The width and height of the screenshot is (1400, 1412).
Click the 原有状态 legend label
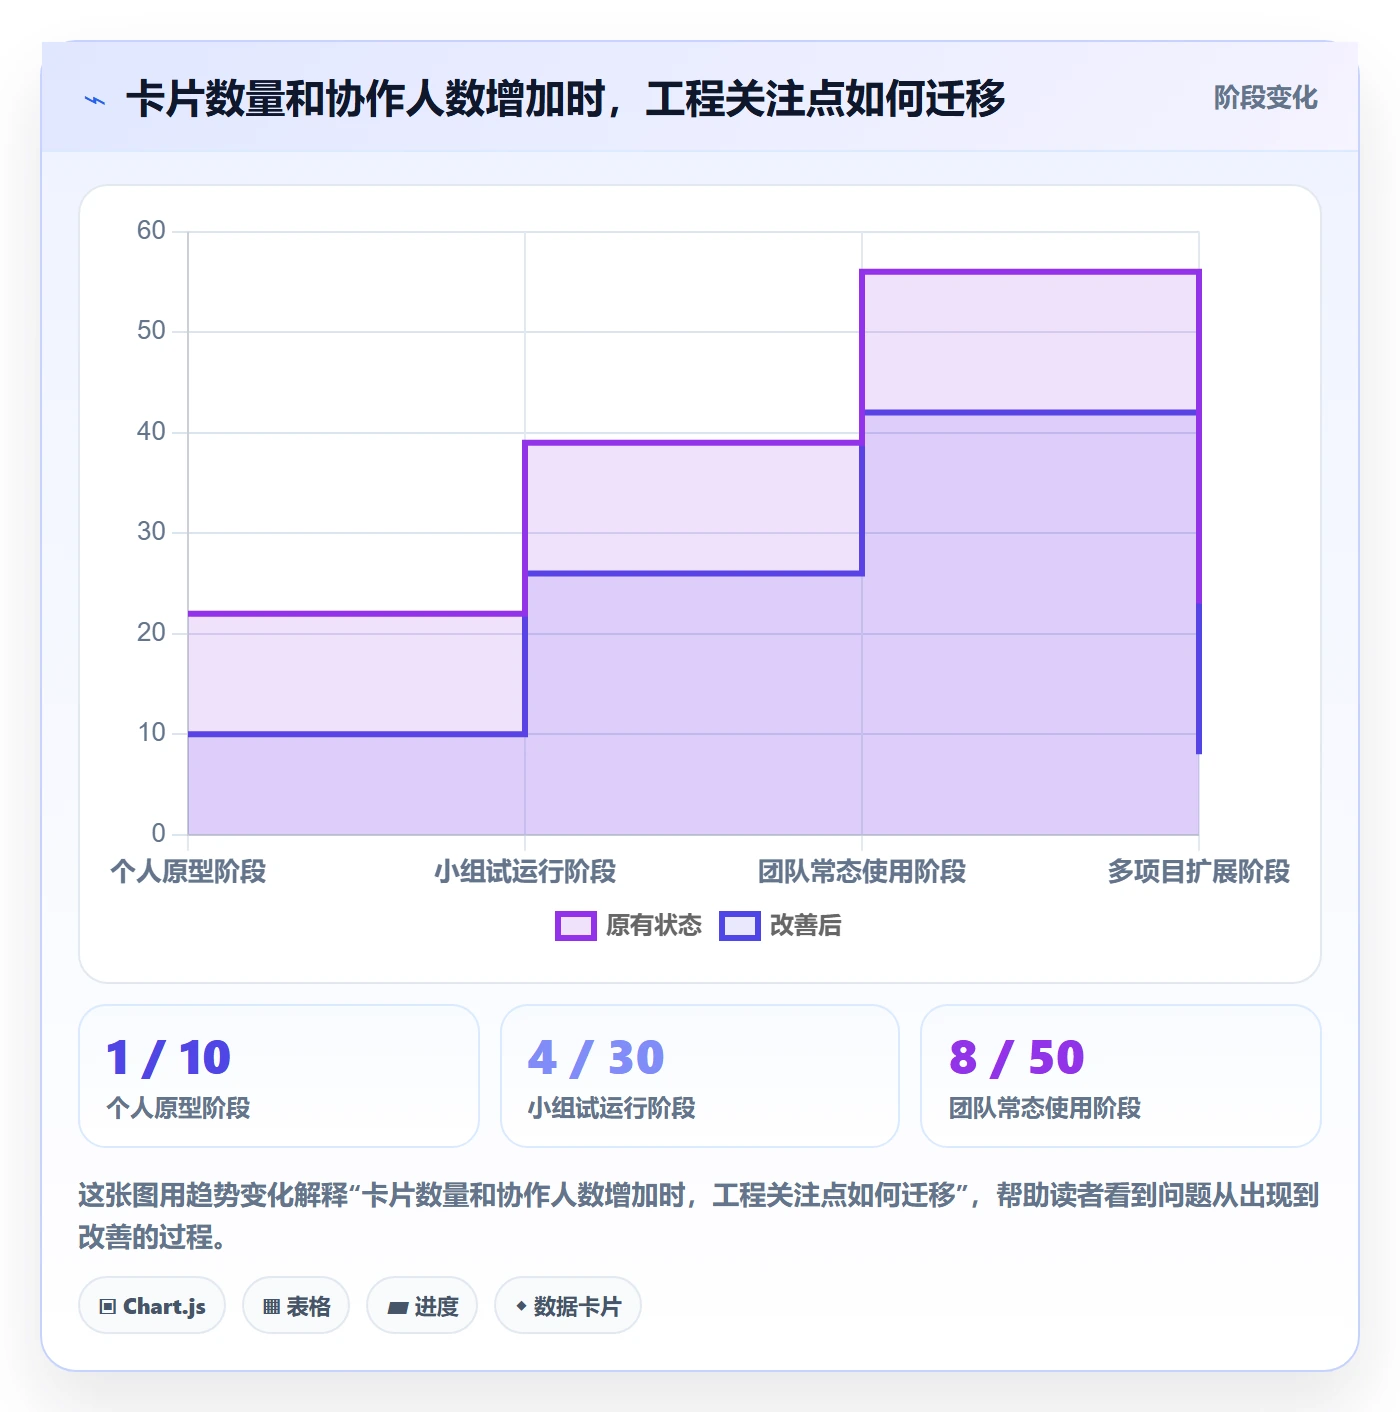[x=654, y=926]
